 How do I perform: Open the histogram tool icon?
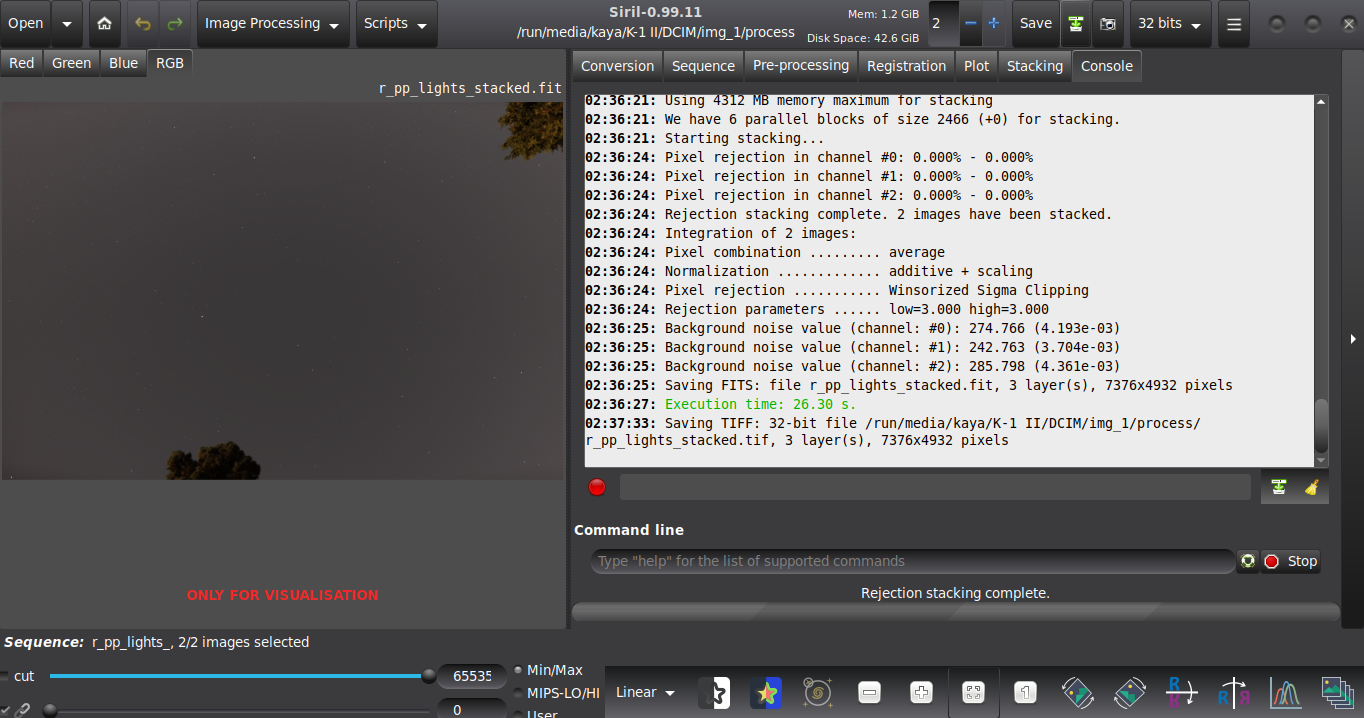(1285, 692)
